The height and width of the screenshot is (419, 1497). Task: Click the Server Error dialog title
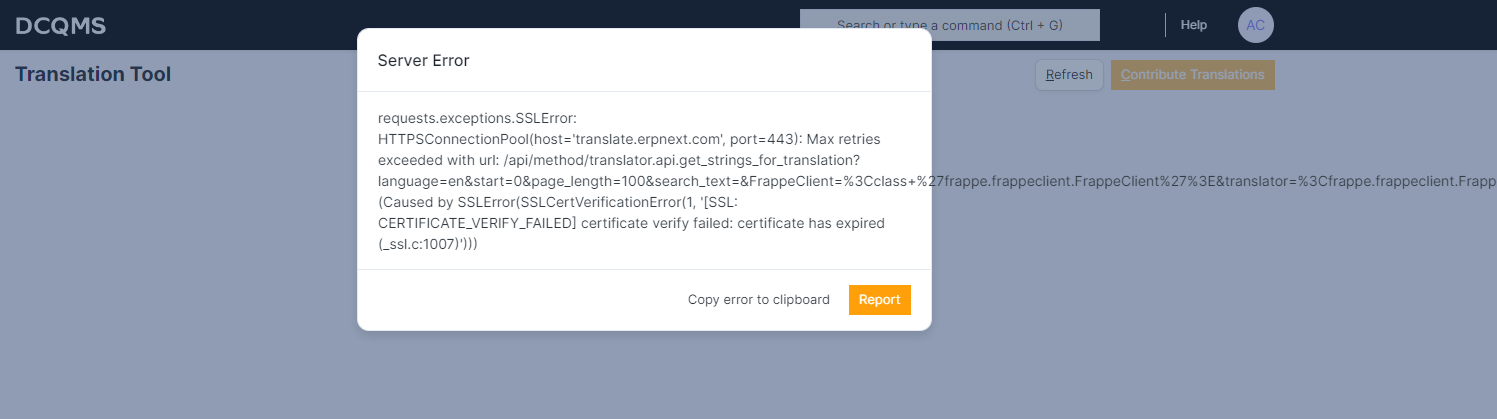423,60
